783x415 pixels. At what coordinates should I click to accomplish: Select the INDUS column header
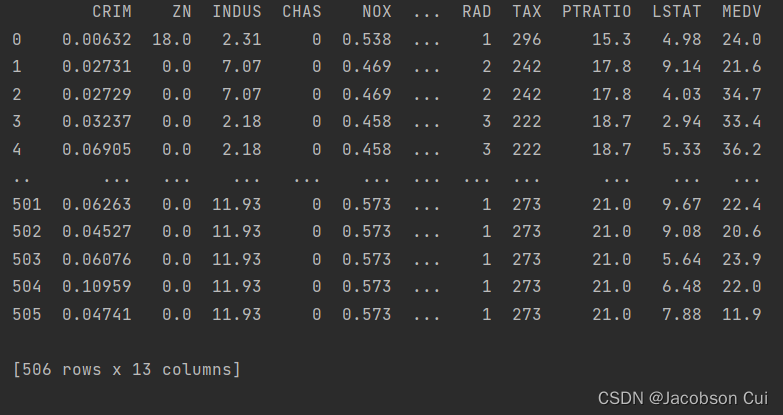pos(237,12)
